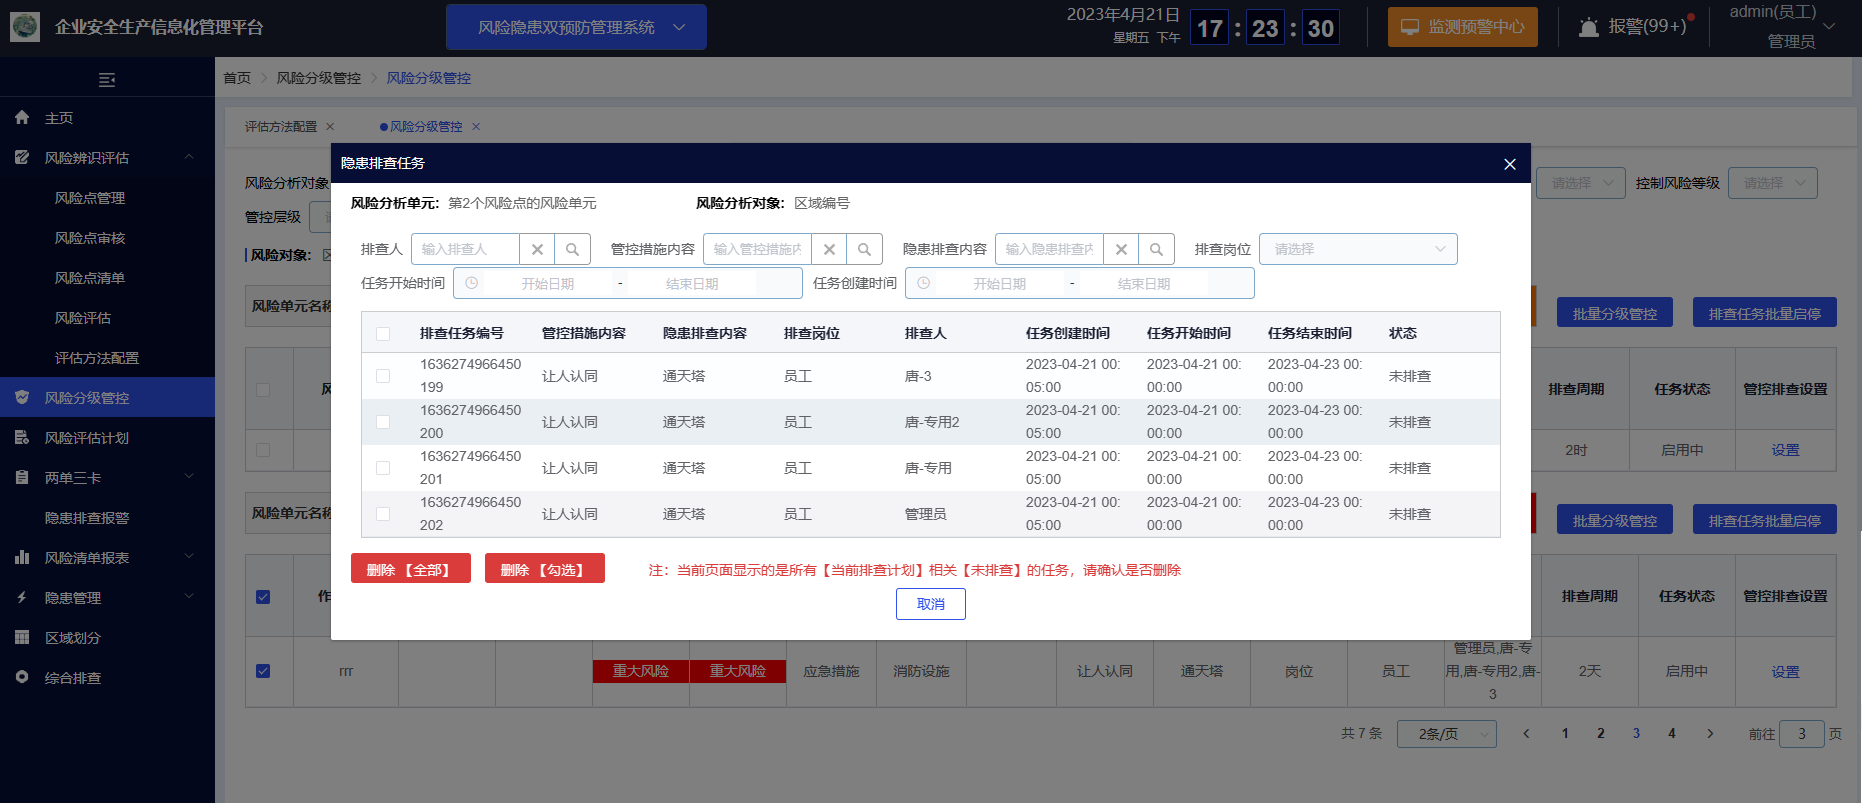Click the 排查人 text input
This screenshot has height=803, width=1862.
point(465,249)
